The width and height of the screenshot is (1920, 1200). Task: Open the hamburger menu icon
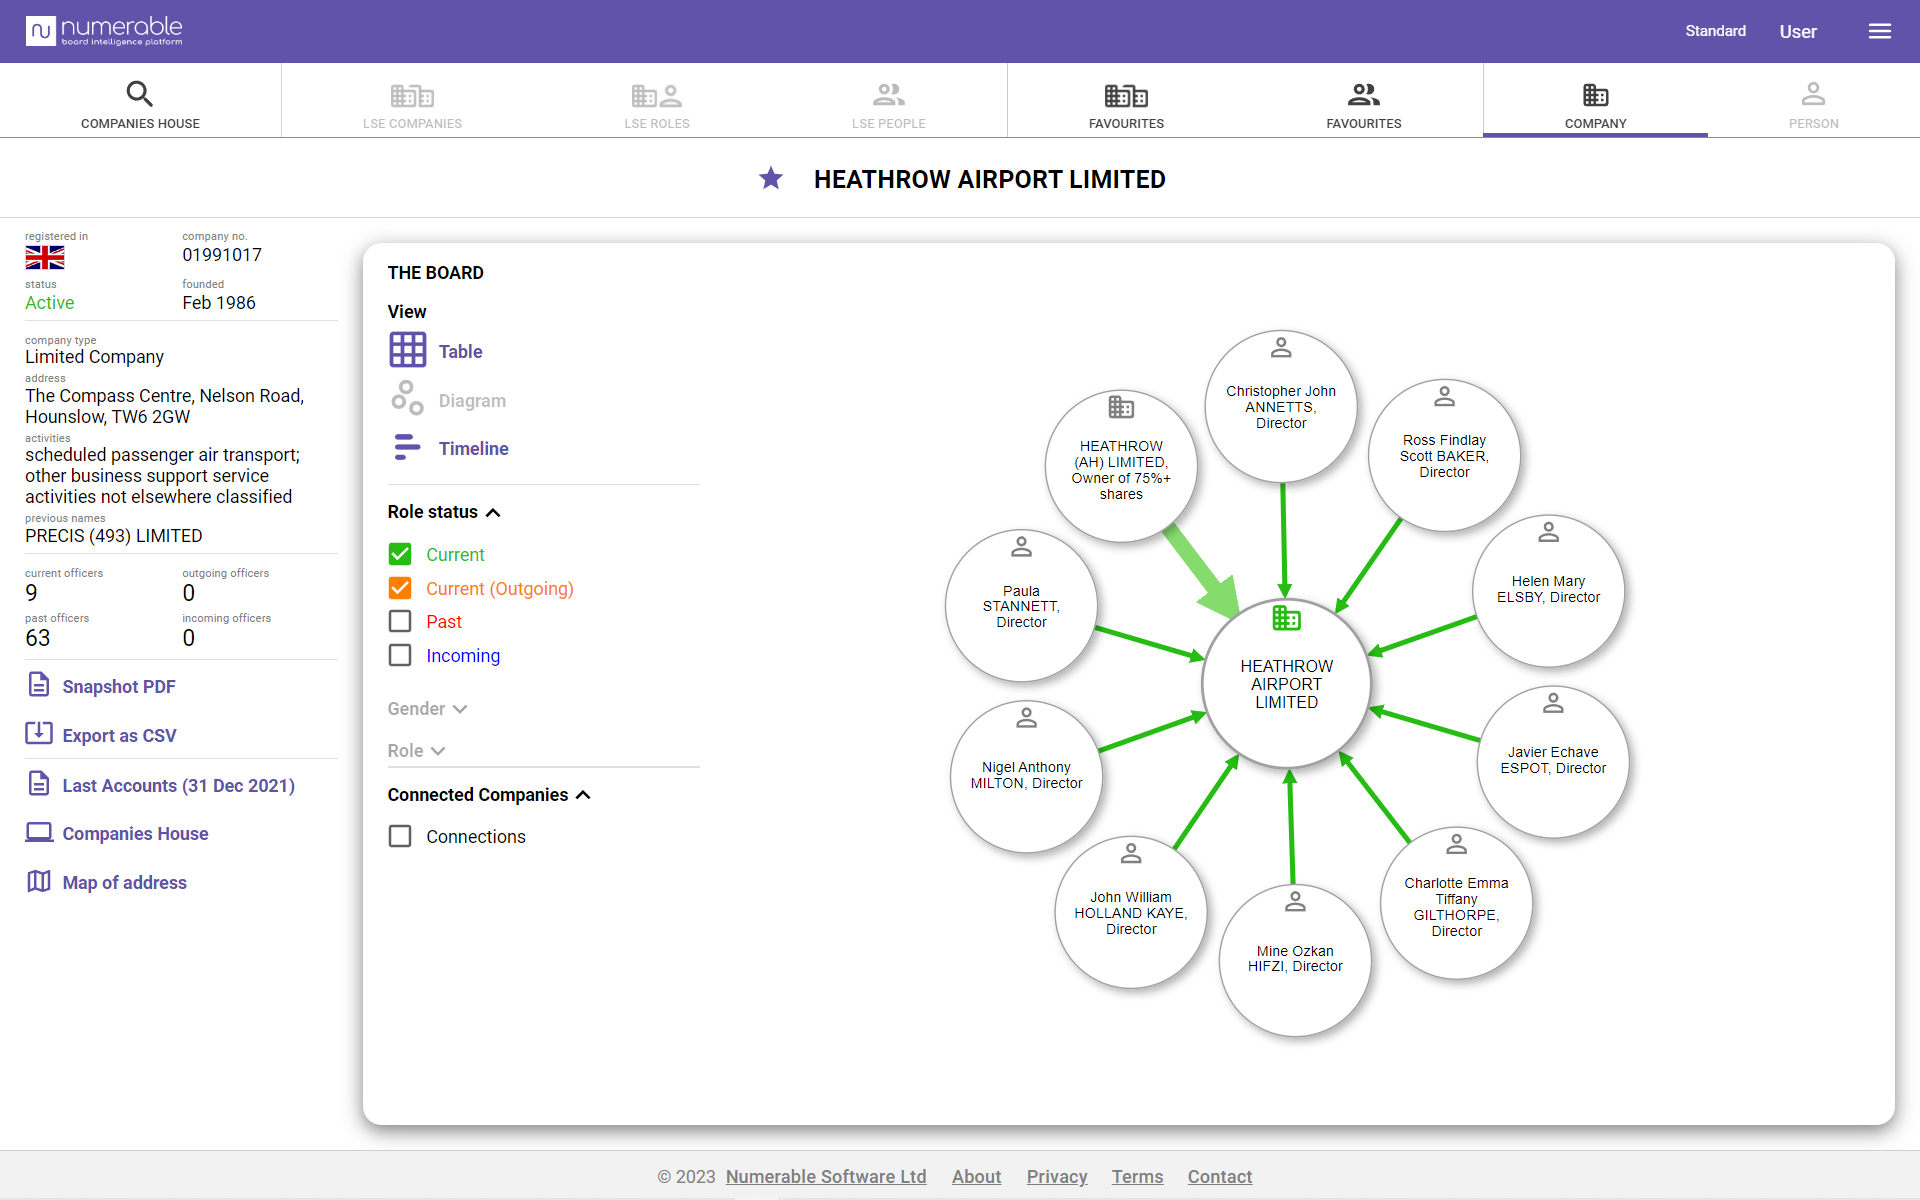pos(1880,31)
